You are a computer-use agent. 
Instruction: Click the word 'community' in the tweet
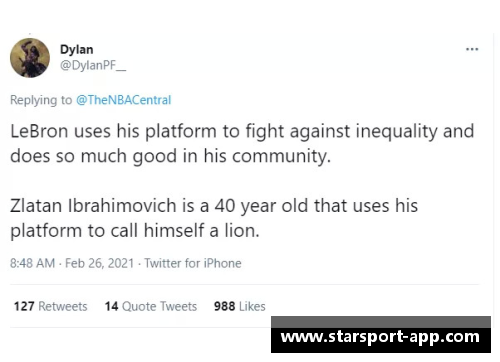point(279,156)
